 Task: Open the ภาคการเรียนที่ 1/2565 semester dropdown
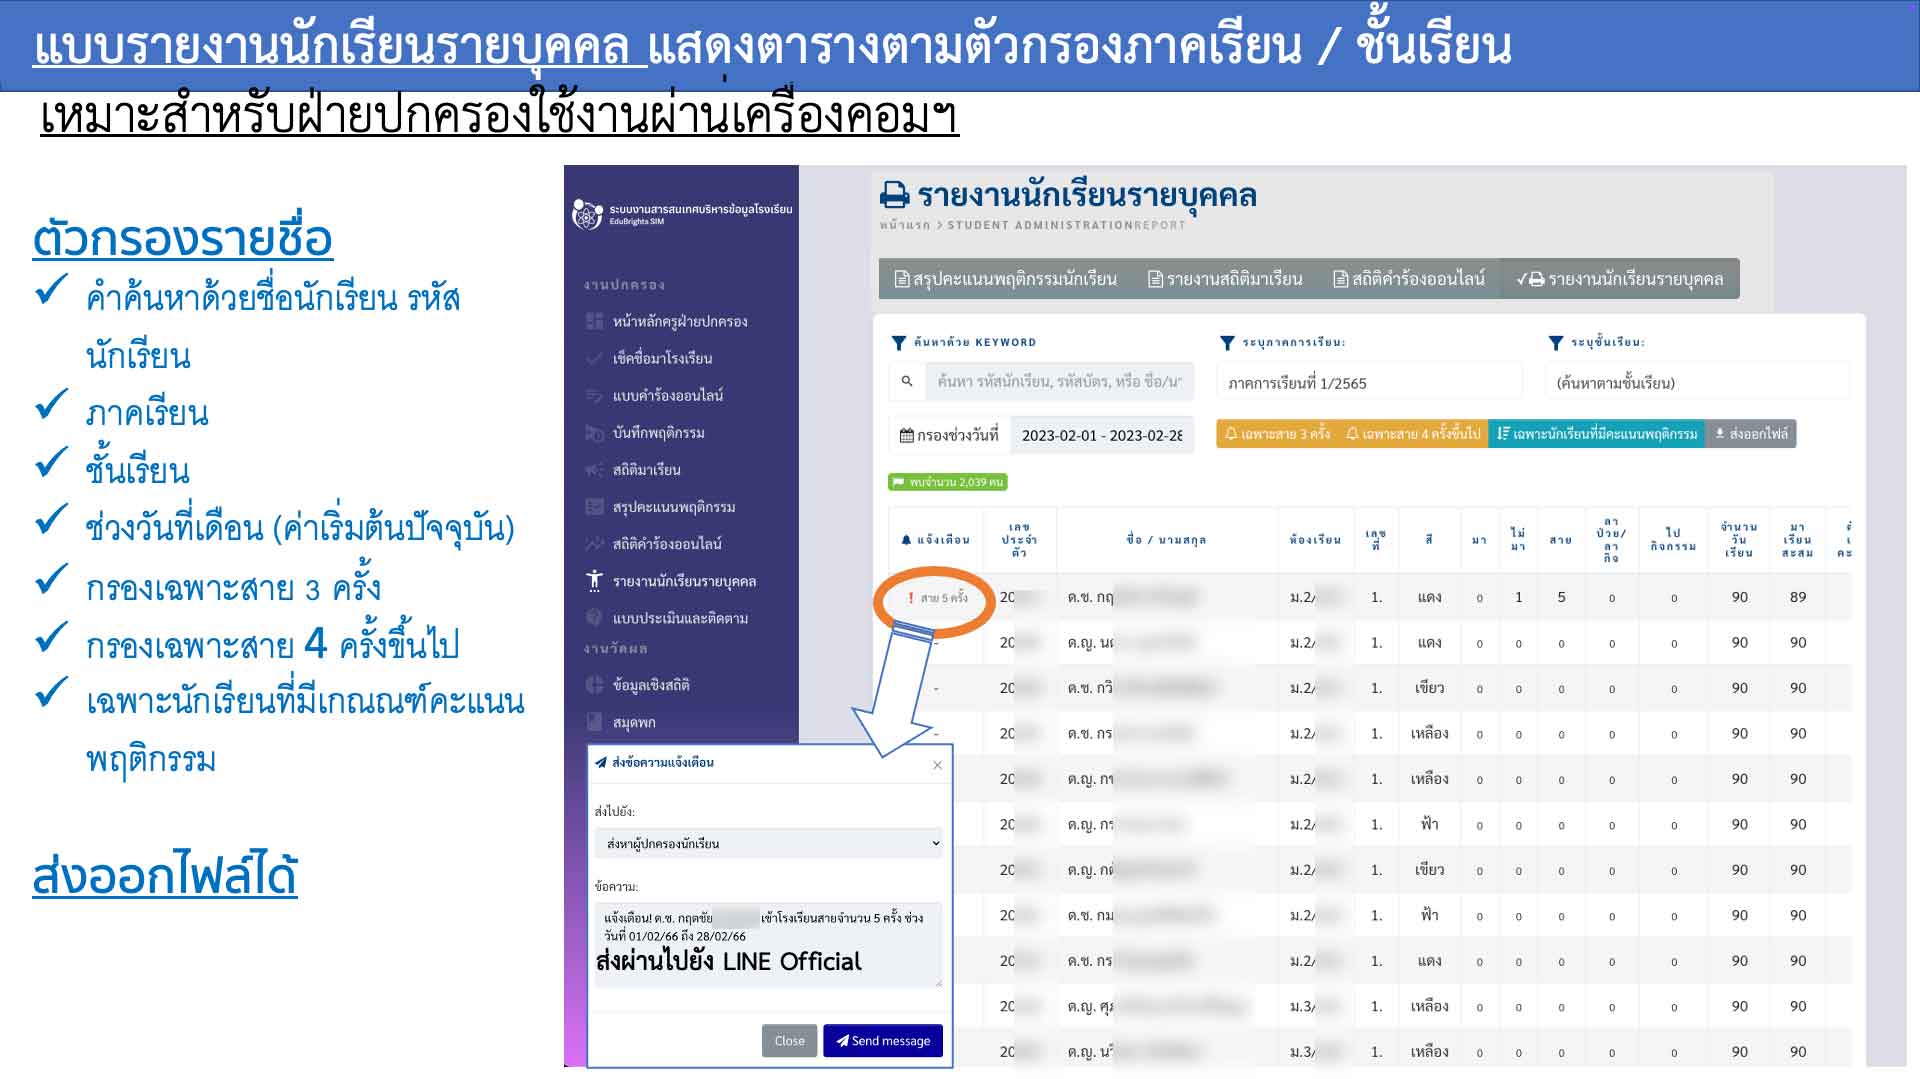point(1368,383)
